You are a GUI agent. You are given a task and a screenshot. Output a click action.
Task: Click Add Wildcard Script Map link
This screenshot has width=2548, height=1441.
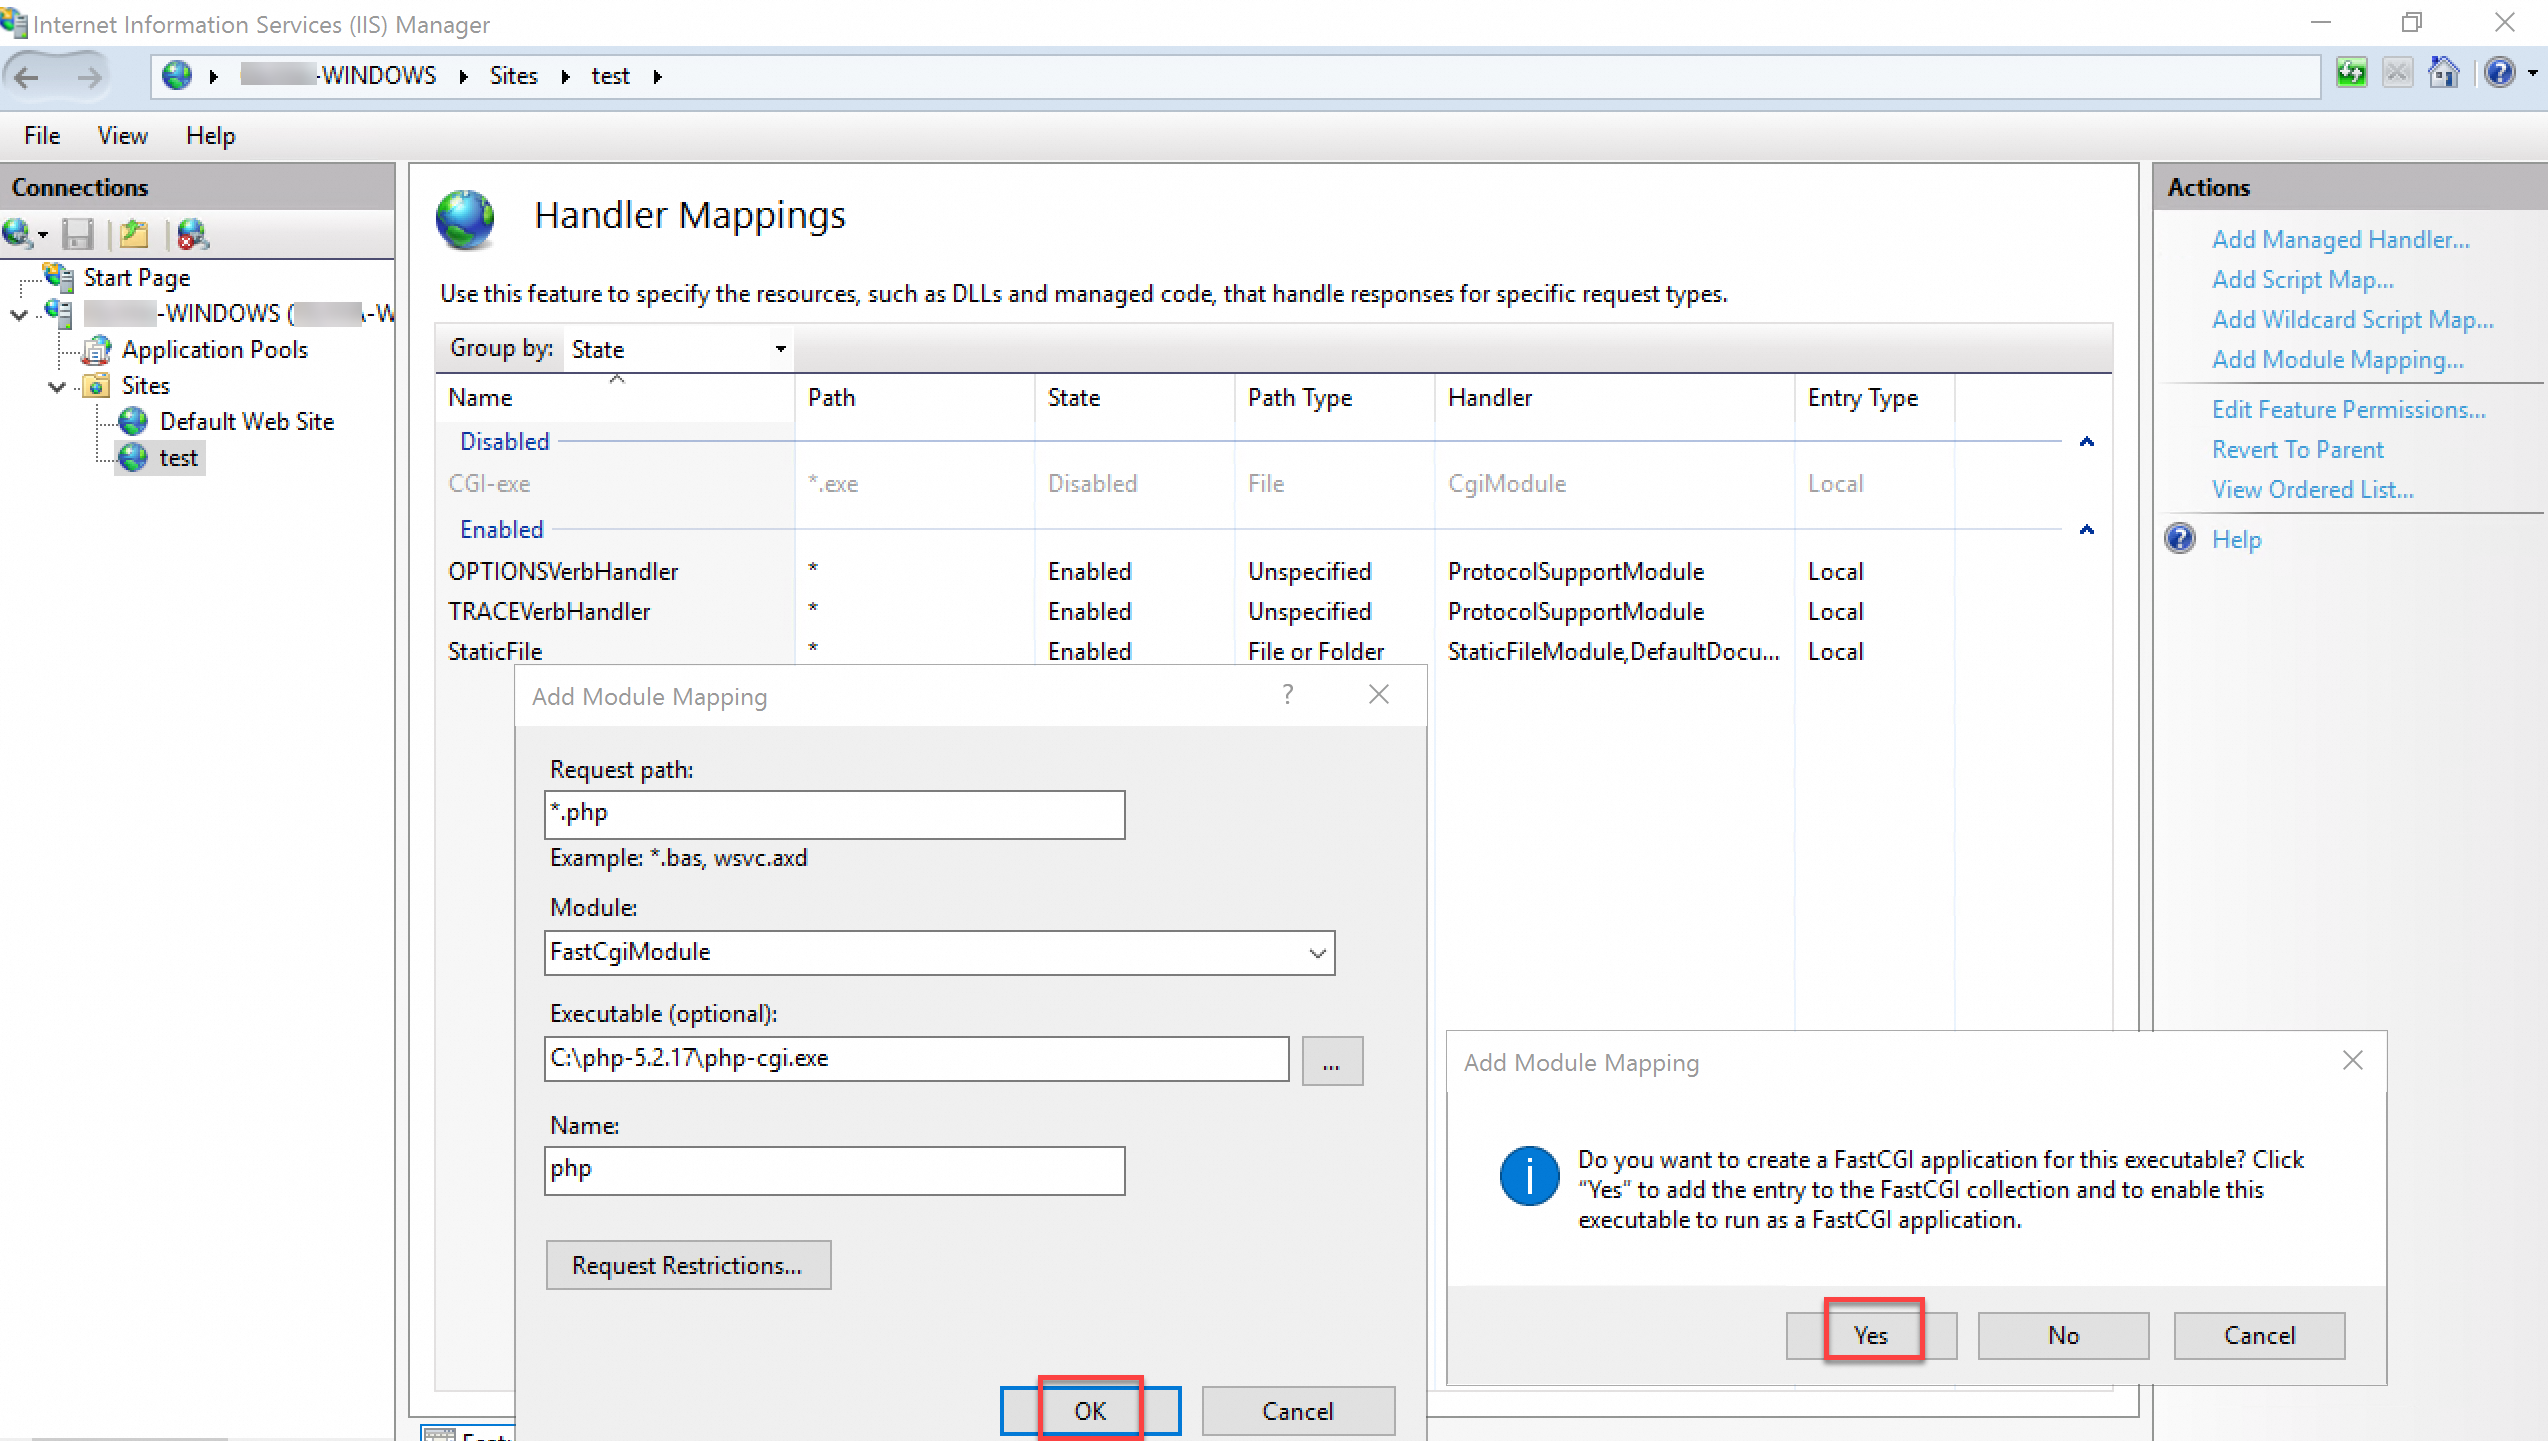tap(2352, 320)
